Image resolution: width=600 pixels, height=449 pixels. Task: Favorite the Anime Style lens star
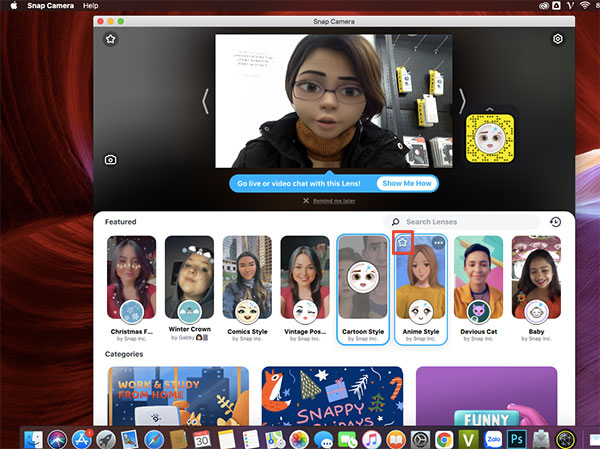403,242
